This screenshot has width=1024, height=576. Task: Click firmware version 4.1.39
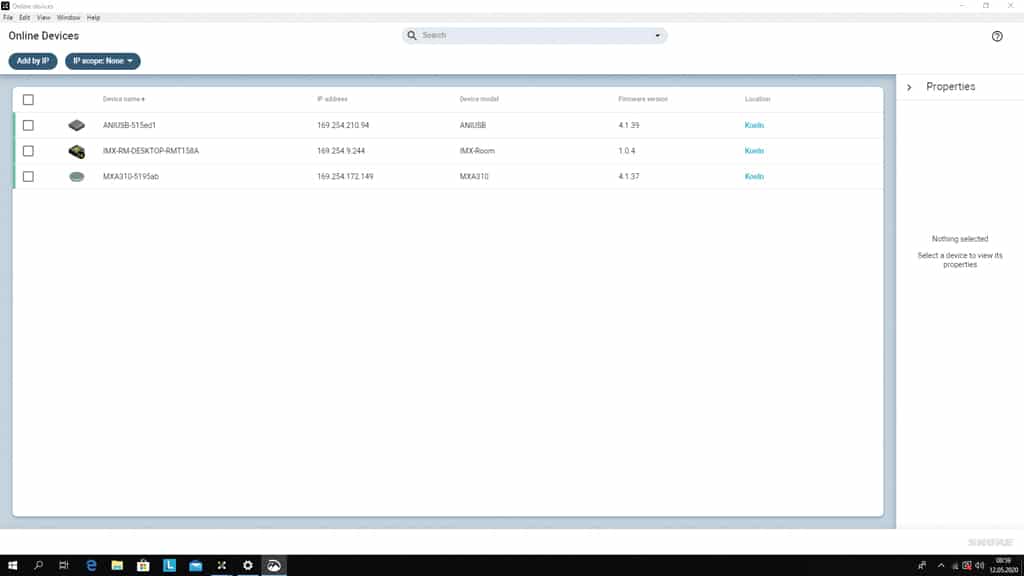click(x=629, y=125)
